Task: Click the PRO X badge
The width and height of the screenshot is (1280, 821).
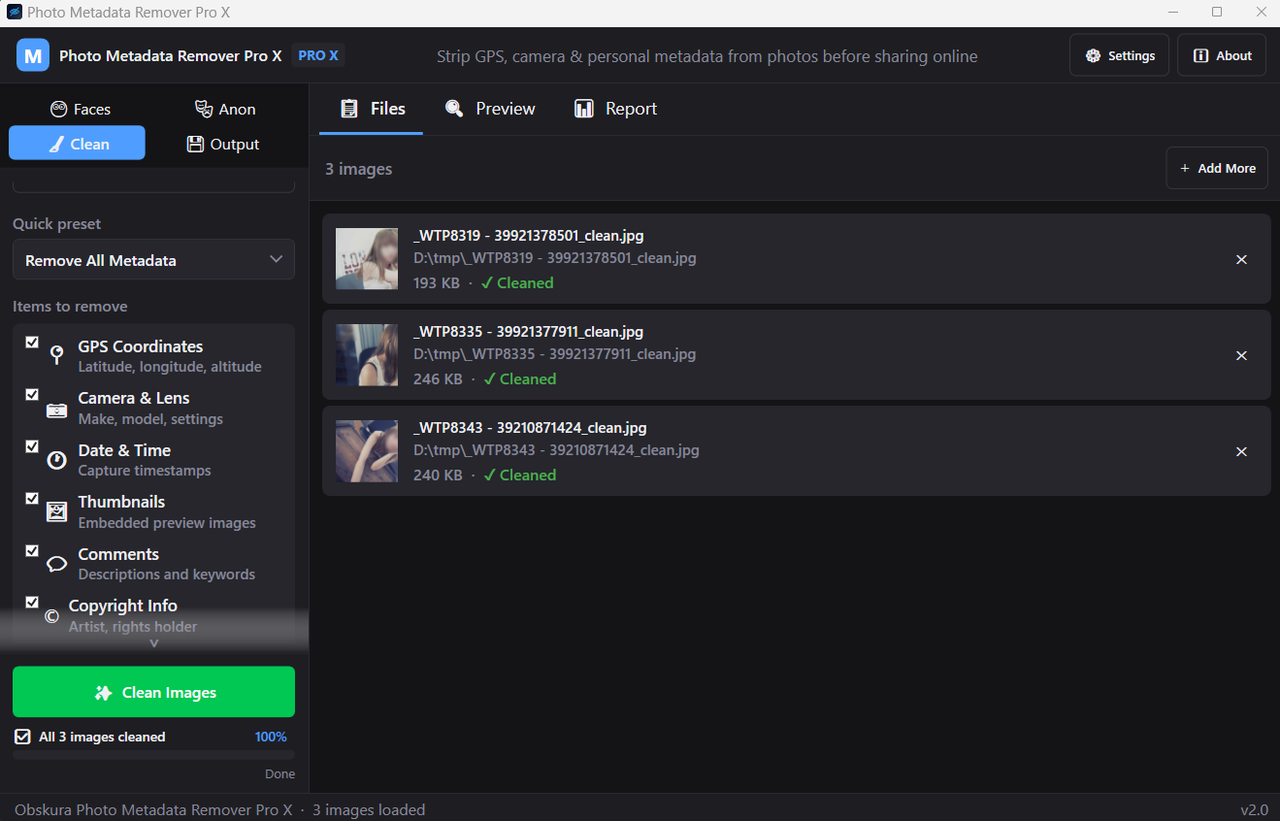Action: click(318, 56)
